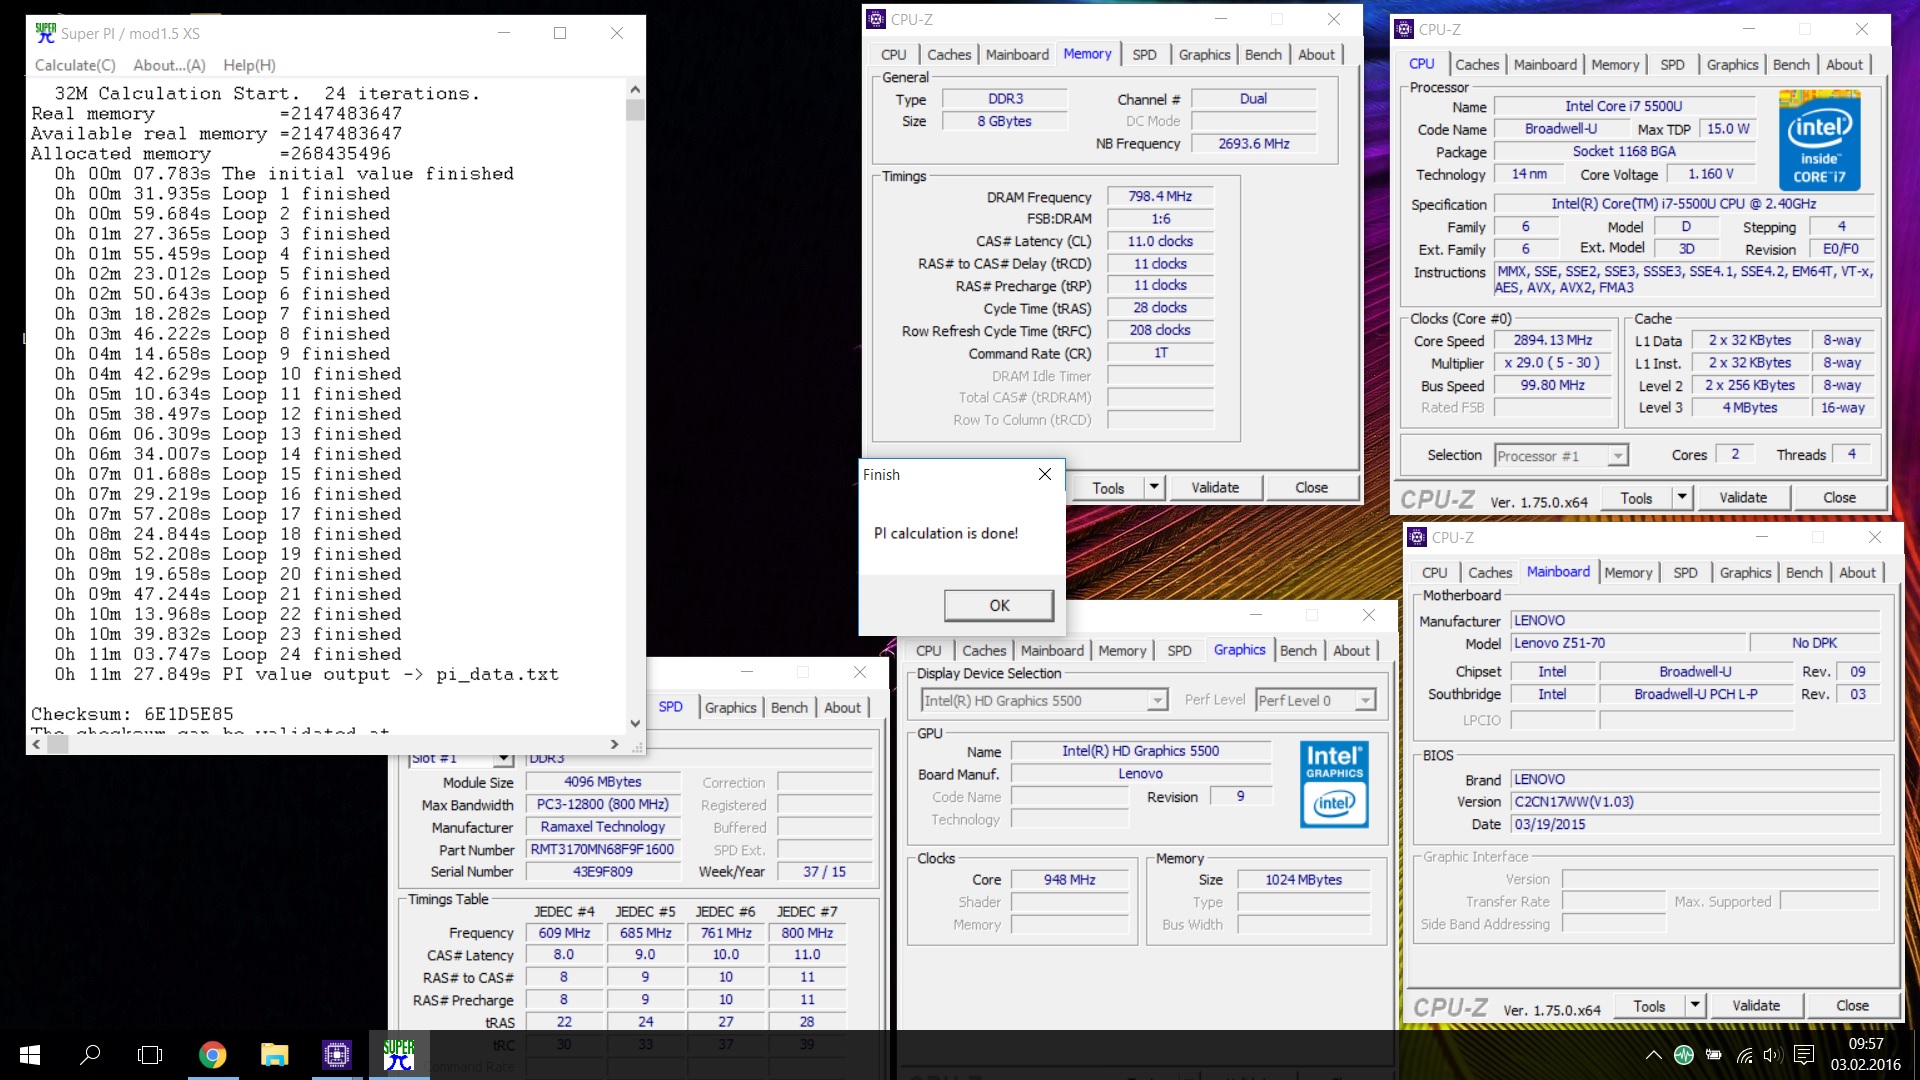Open the Windows Start menu
Screen dimensions: 1920x1080
[x=29, y=1055]
